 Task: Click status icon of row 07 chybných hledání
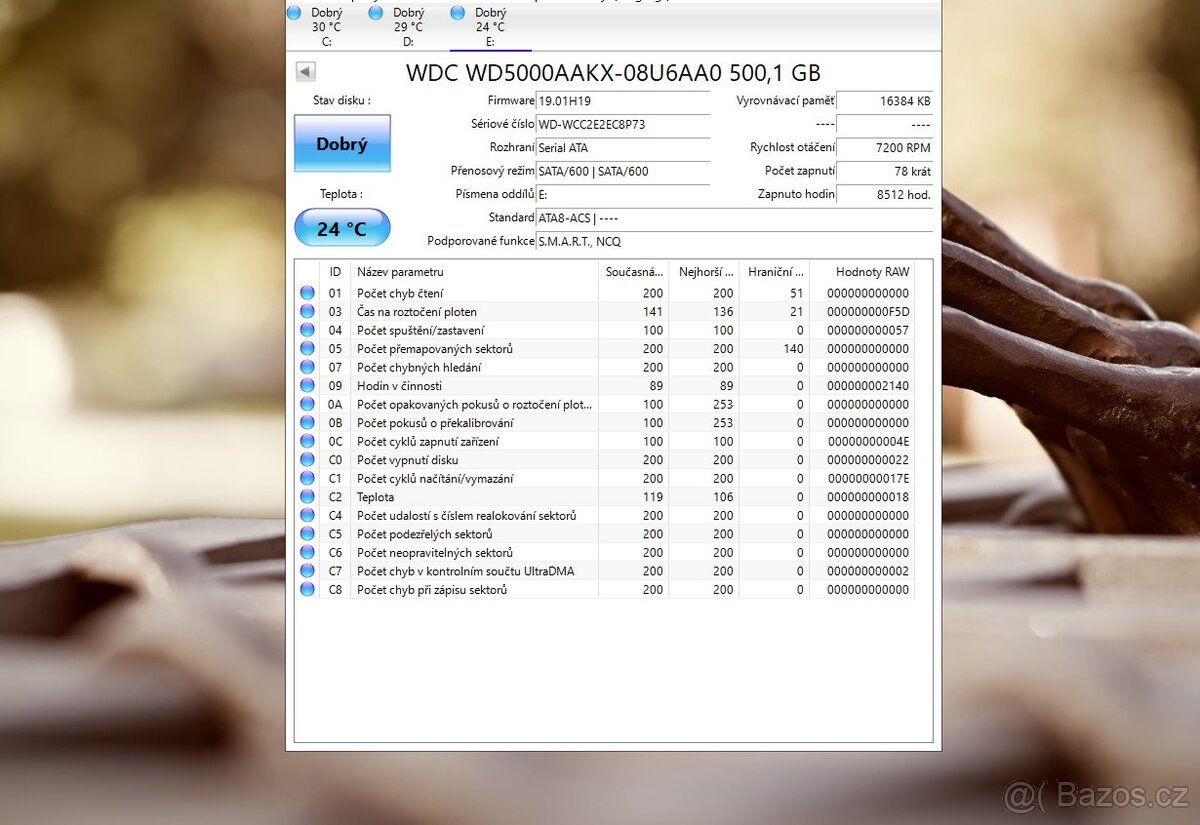click(x=307, y=367)
